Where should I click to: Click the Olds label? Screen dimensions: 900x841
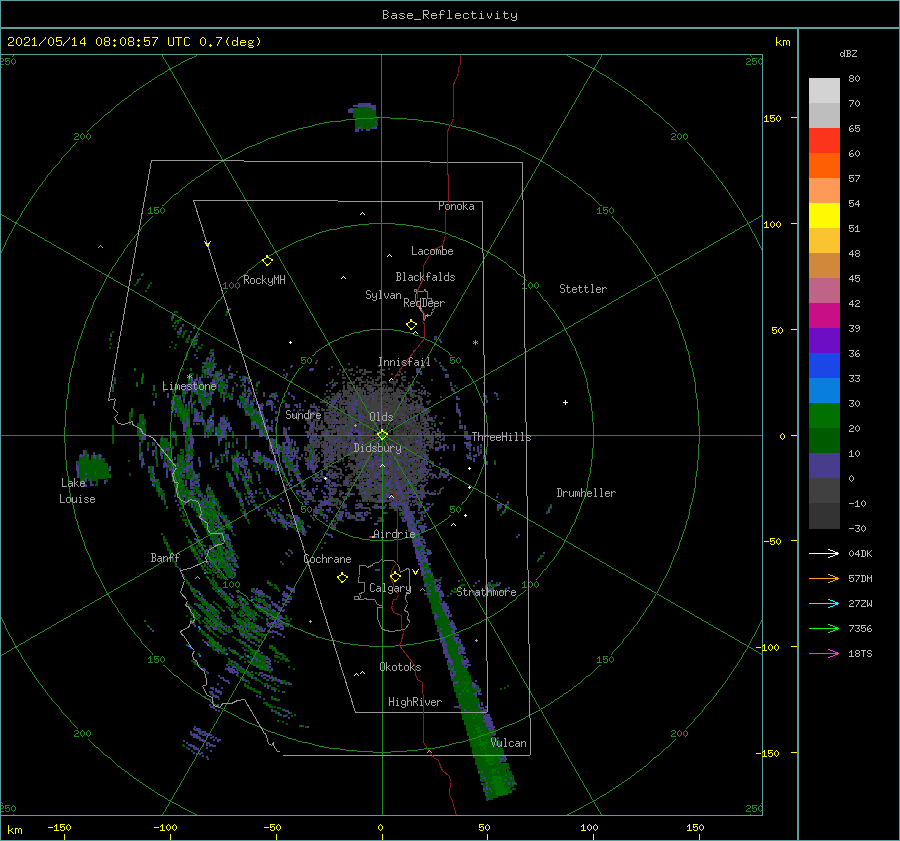pos(381,417)
